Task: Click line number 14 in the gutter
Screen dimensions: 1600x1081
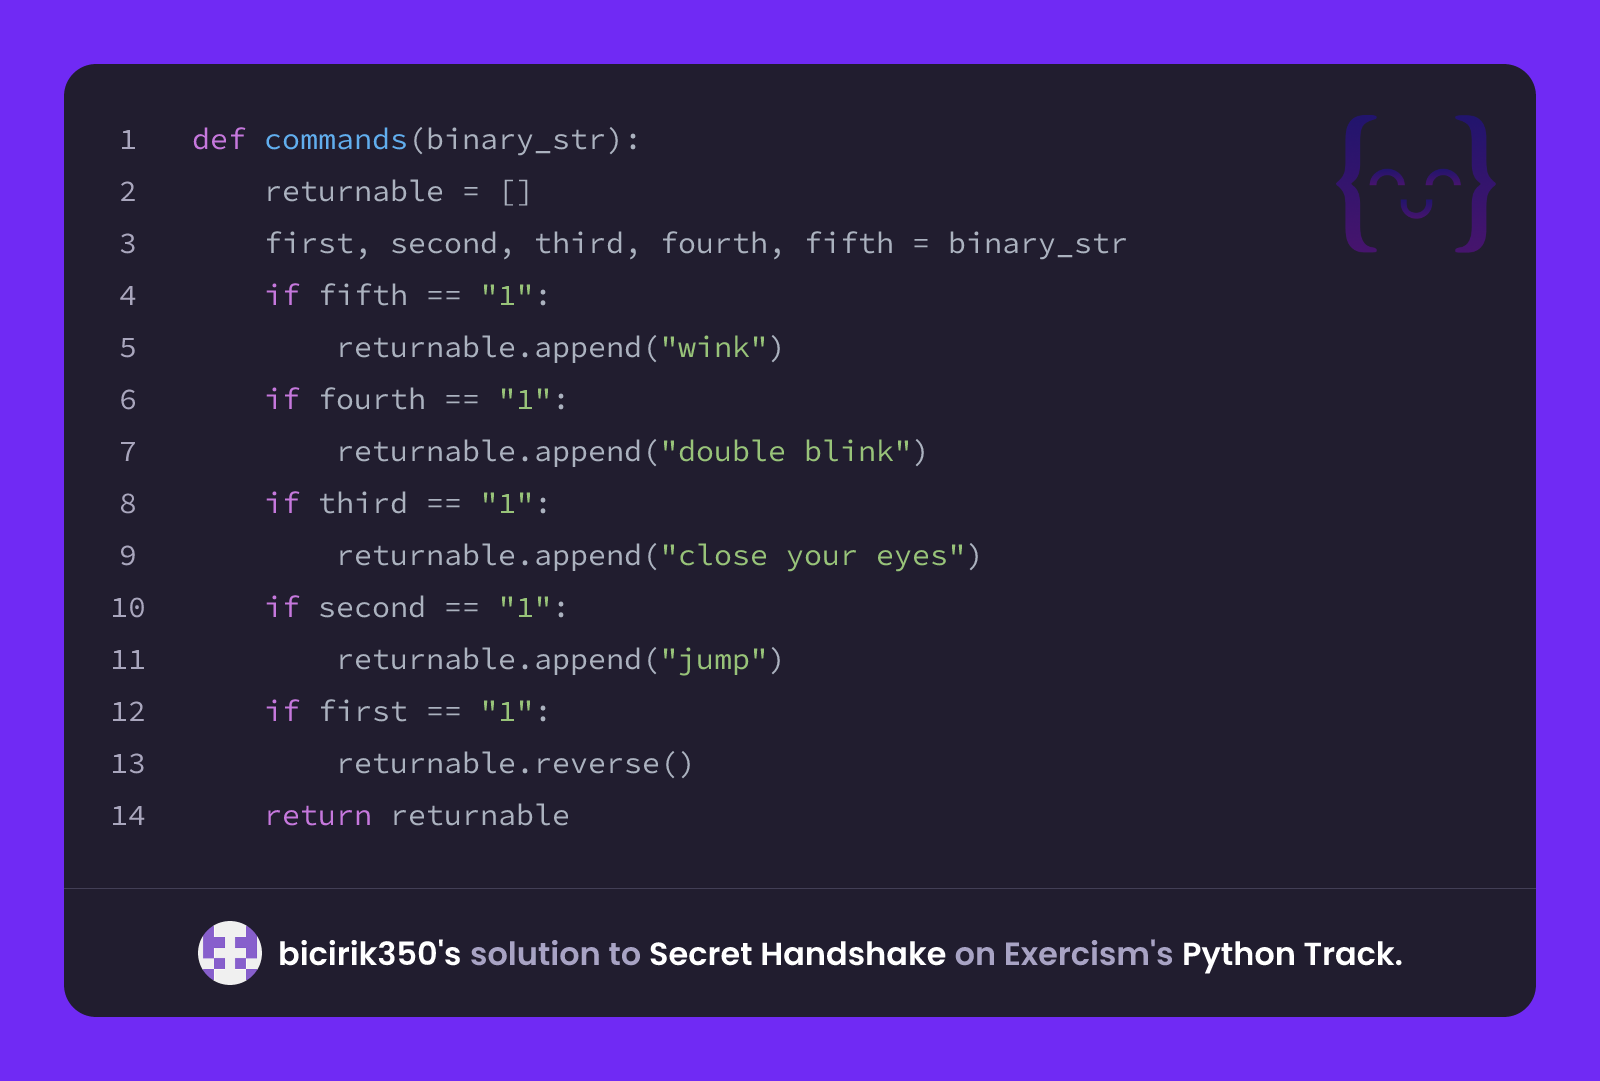Action: click(128, 816)
